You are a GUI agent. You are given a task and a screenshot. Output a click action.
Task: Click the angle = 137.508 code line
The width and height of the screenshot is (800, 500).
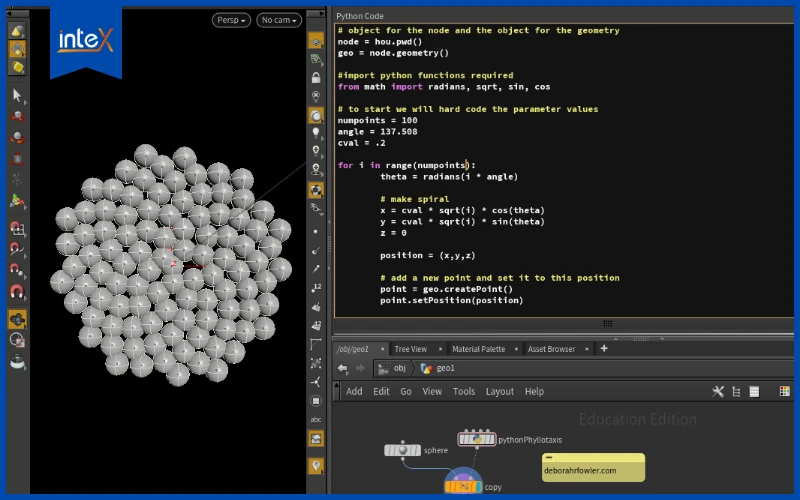click(378, 132)
